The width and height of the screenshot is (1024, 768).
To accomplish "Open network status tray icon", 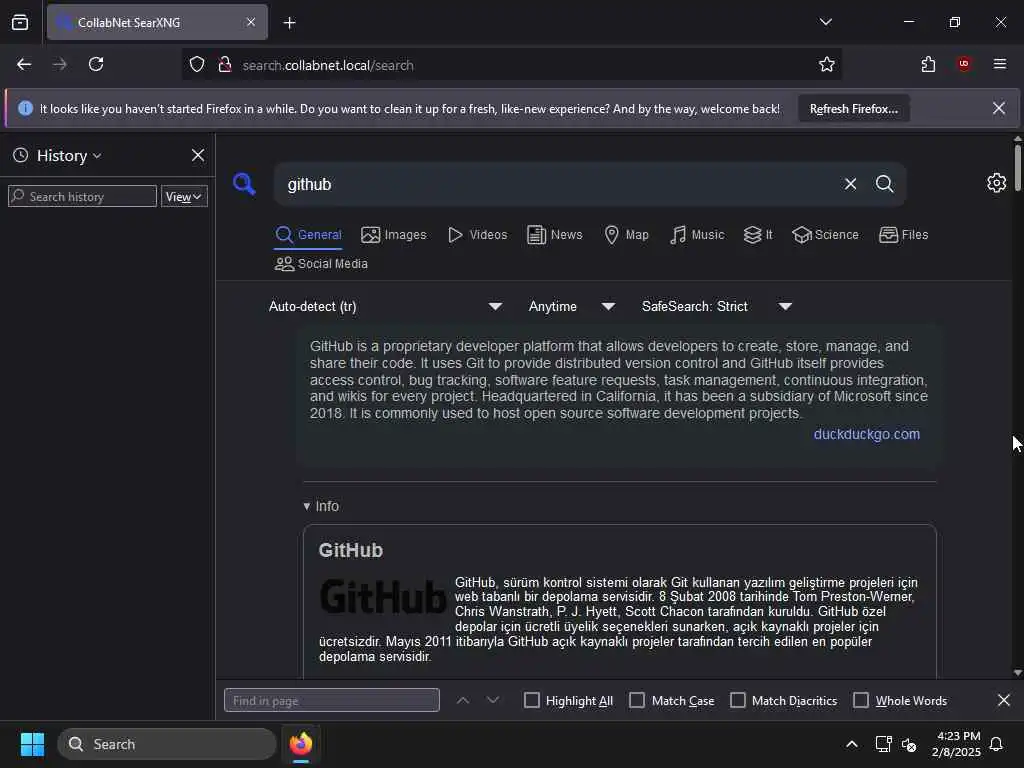I will (x=884, y=744).
